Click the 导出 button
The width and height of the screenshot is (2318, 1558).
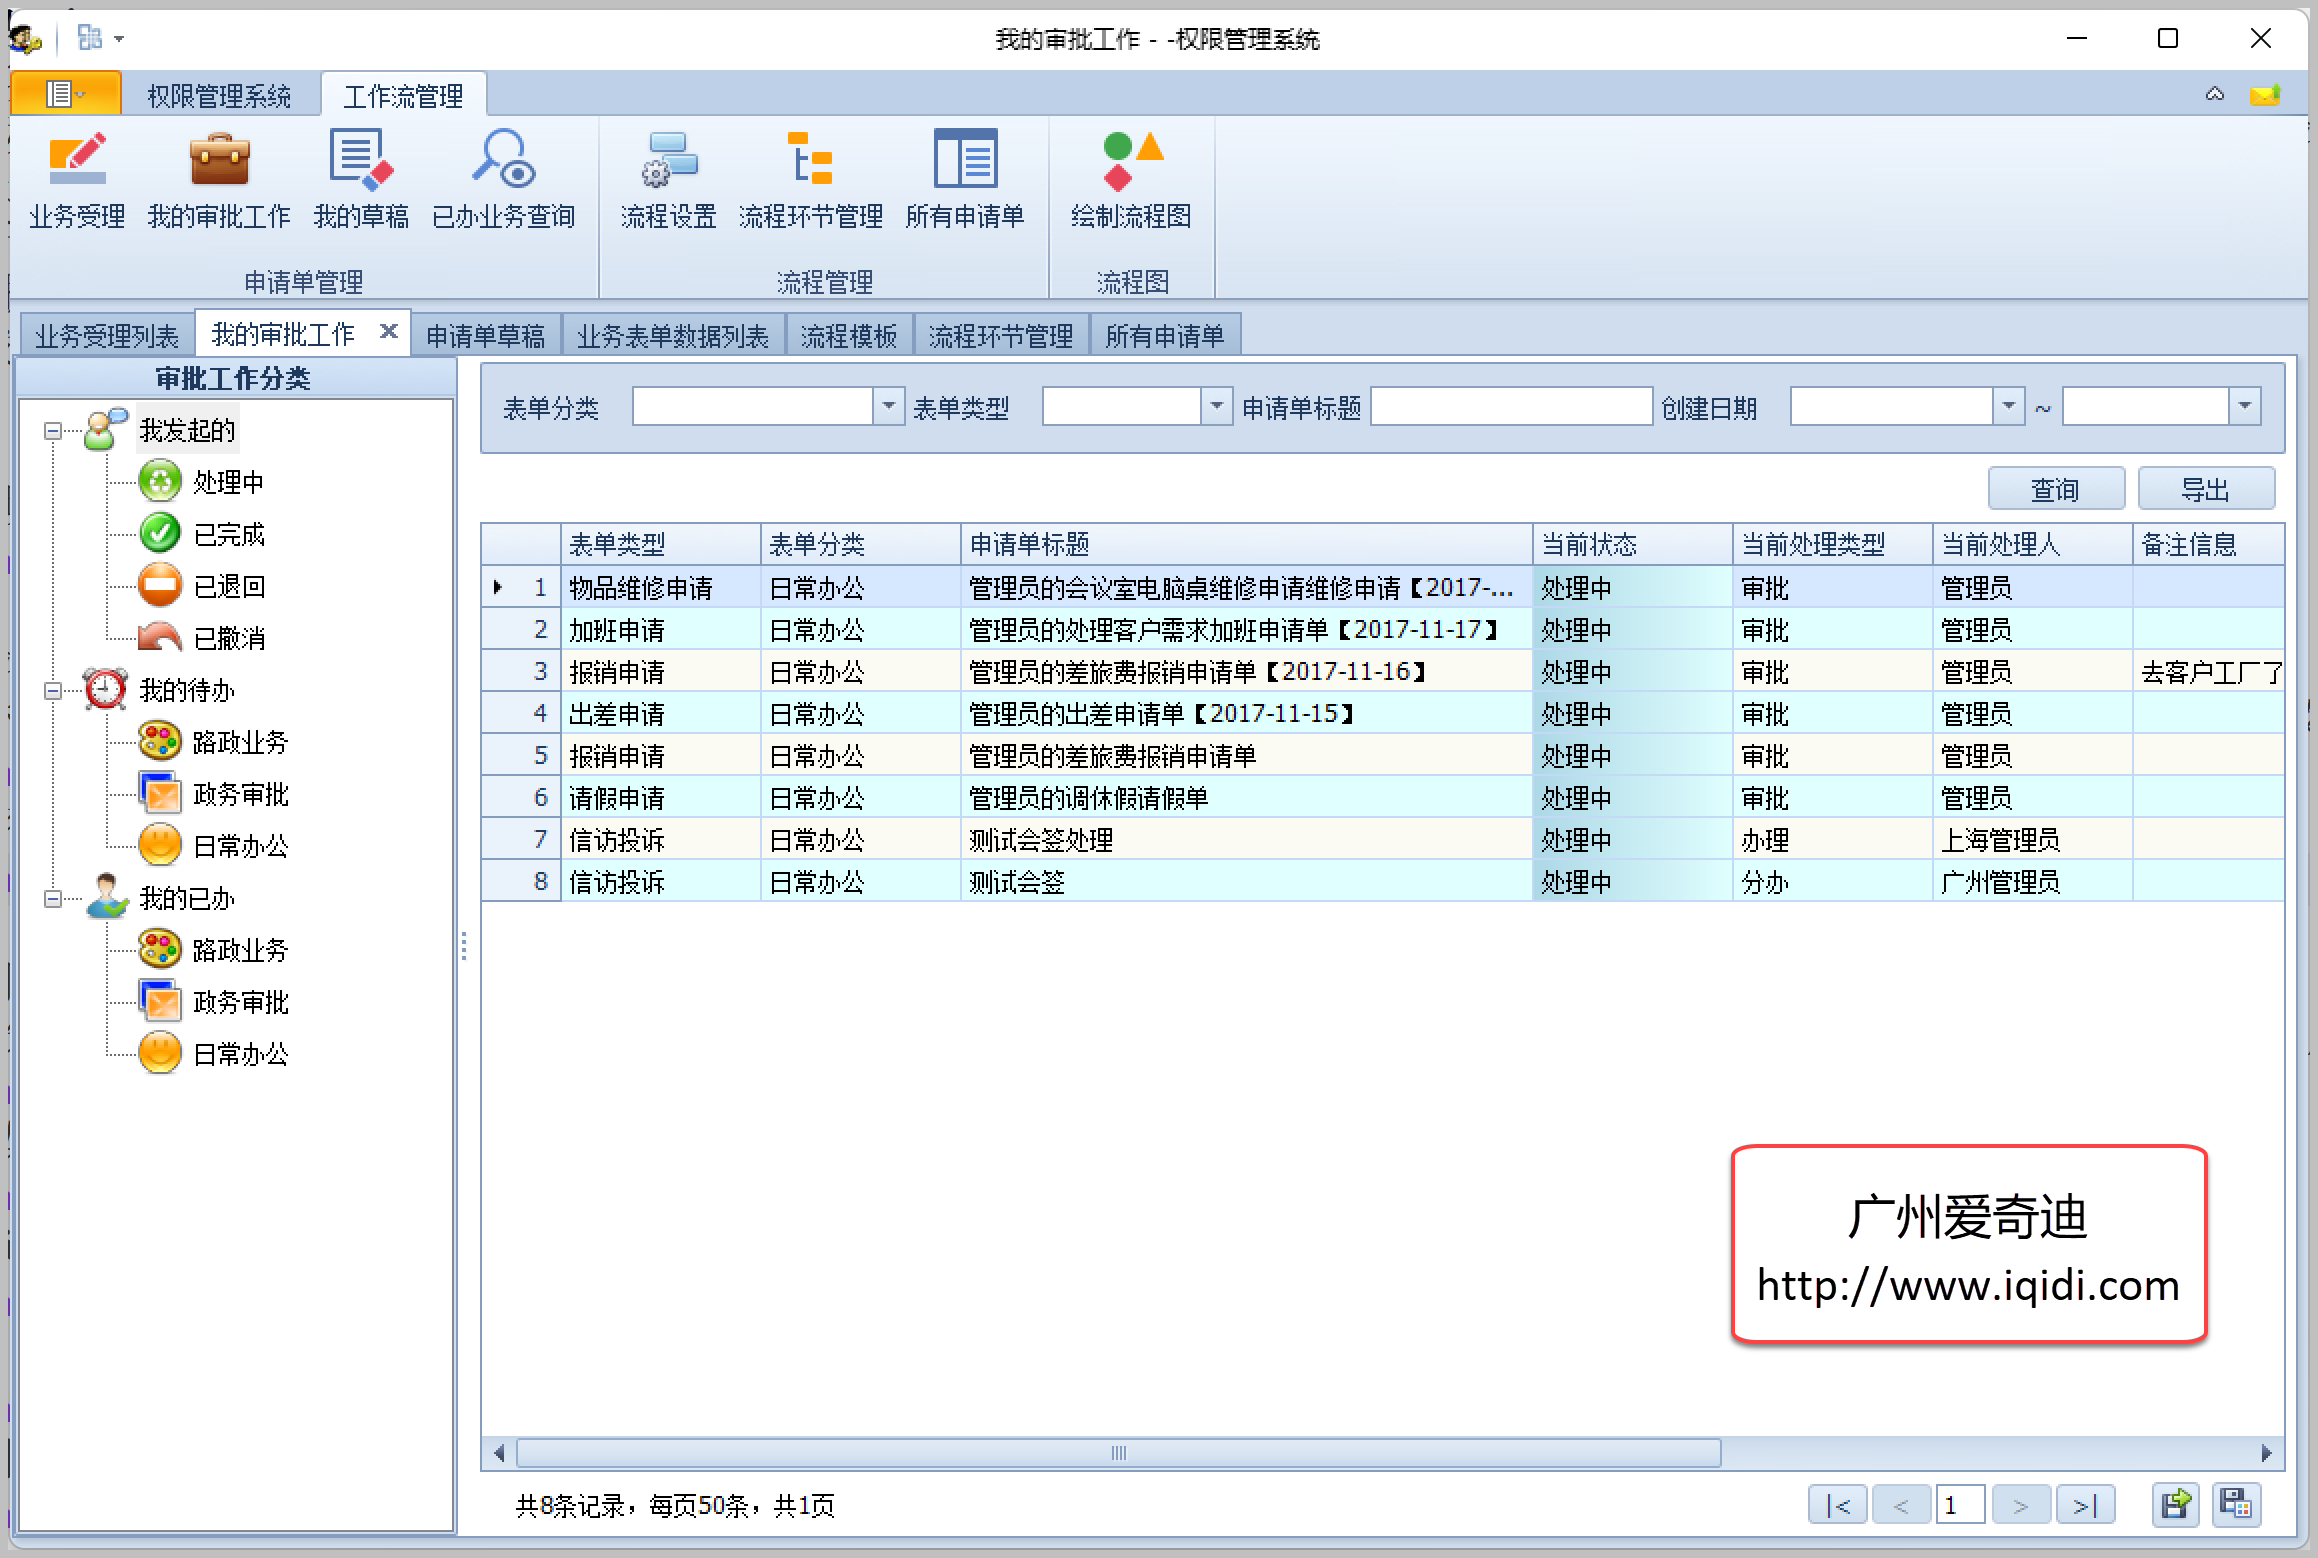(2205, 490)
